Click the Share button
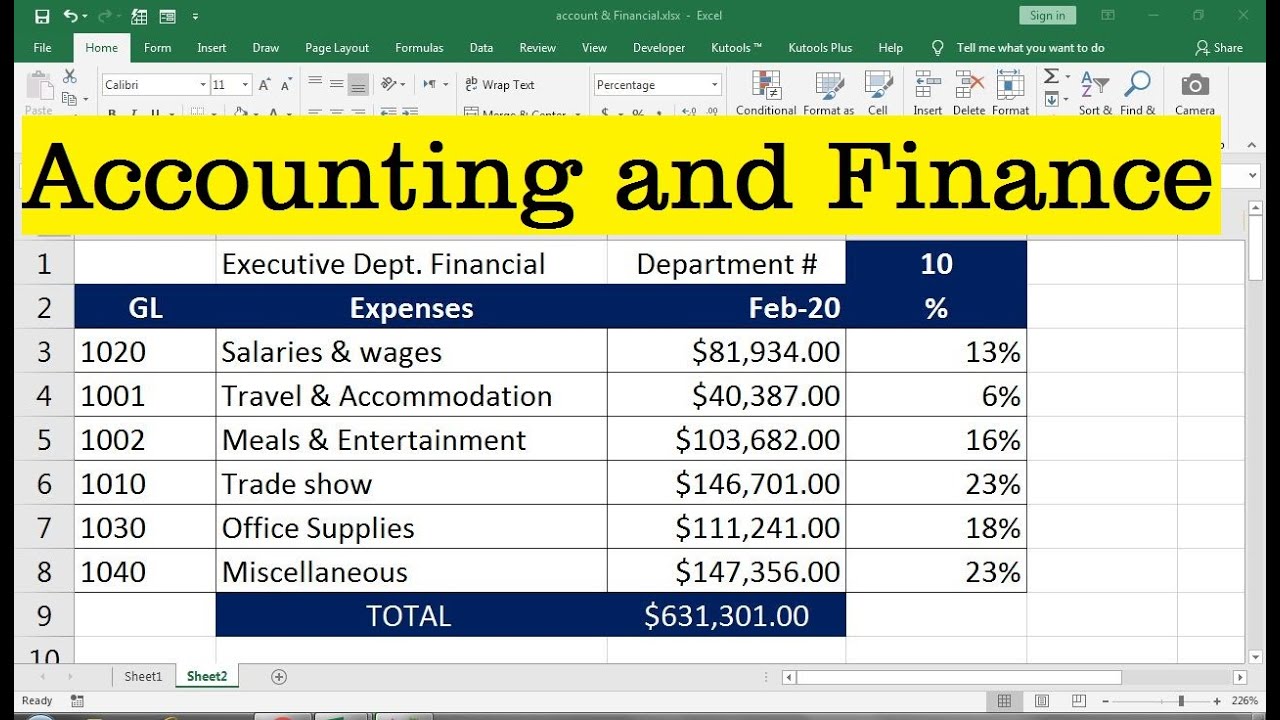1280x720 pixels. click(1219, 47)
